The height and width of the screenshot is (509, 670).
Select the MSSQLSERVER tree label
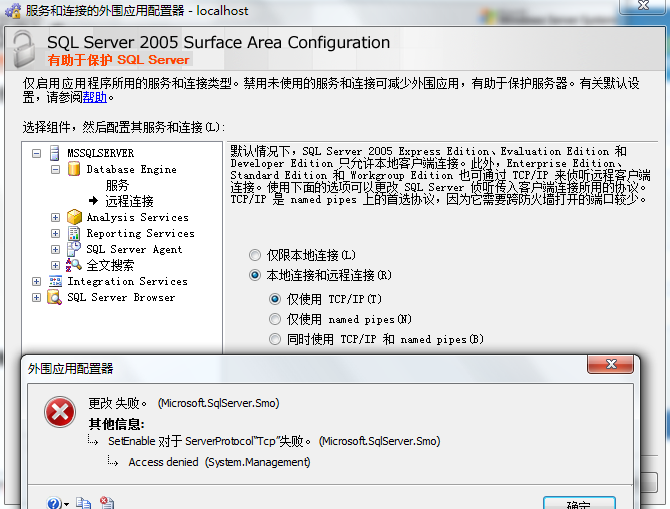tap(100, 153)
